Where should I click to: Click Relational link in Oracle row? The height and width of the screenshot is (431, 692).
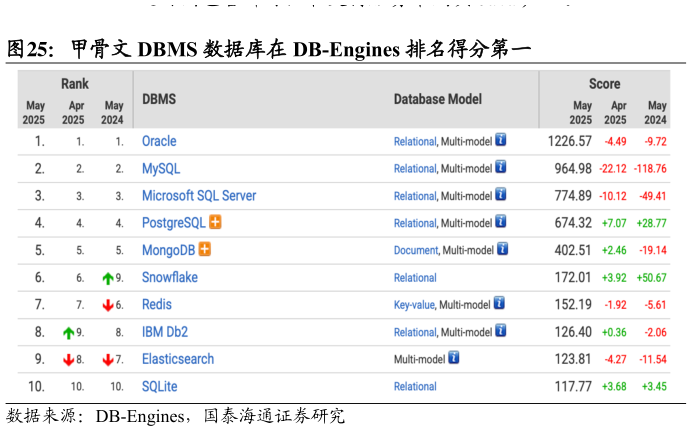click(415, 142)
